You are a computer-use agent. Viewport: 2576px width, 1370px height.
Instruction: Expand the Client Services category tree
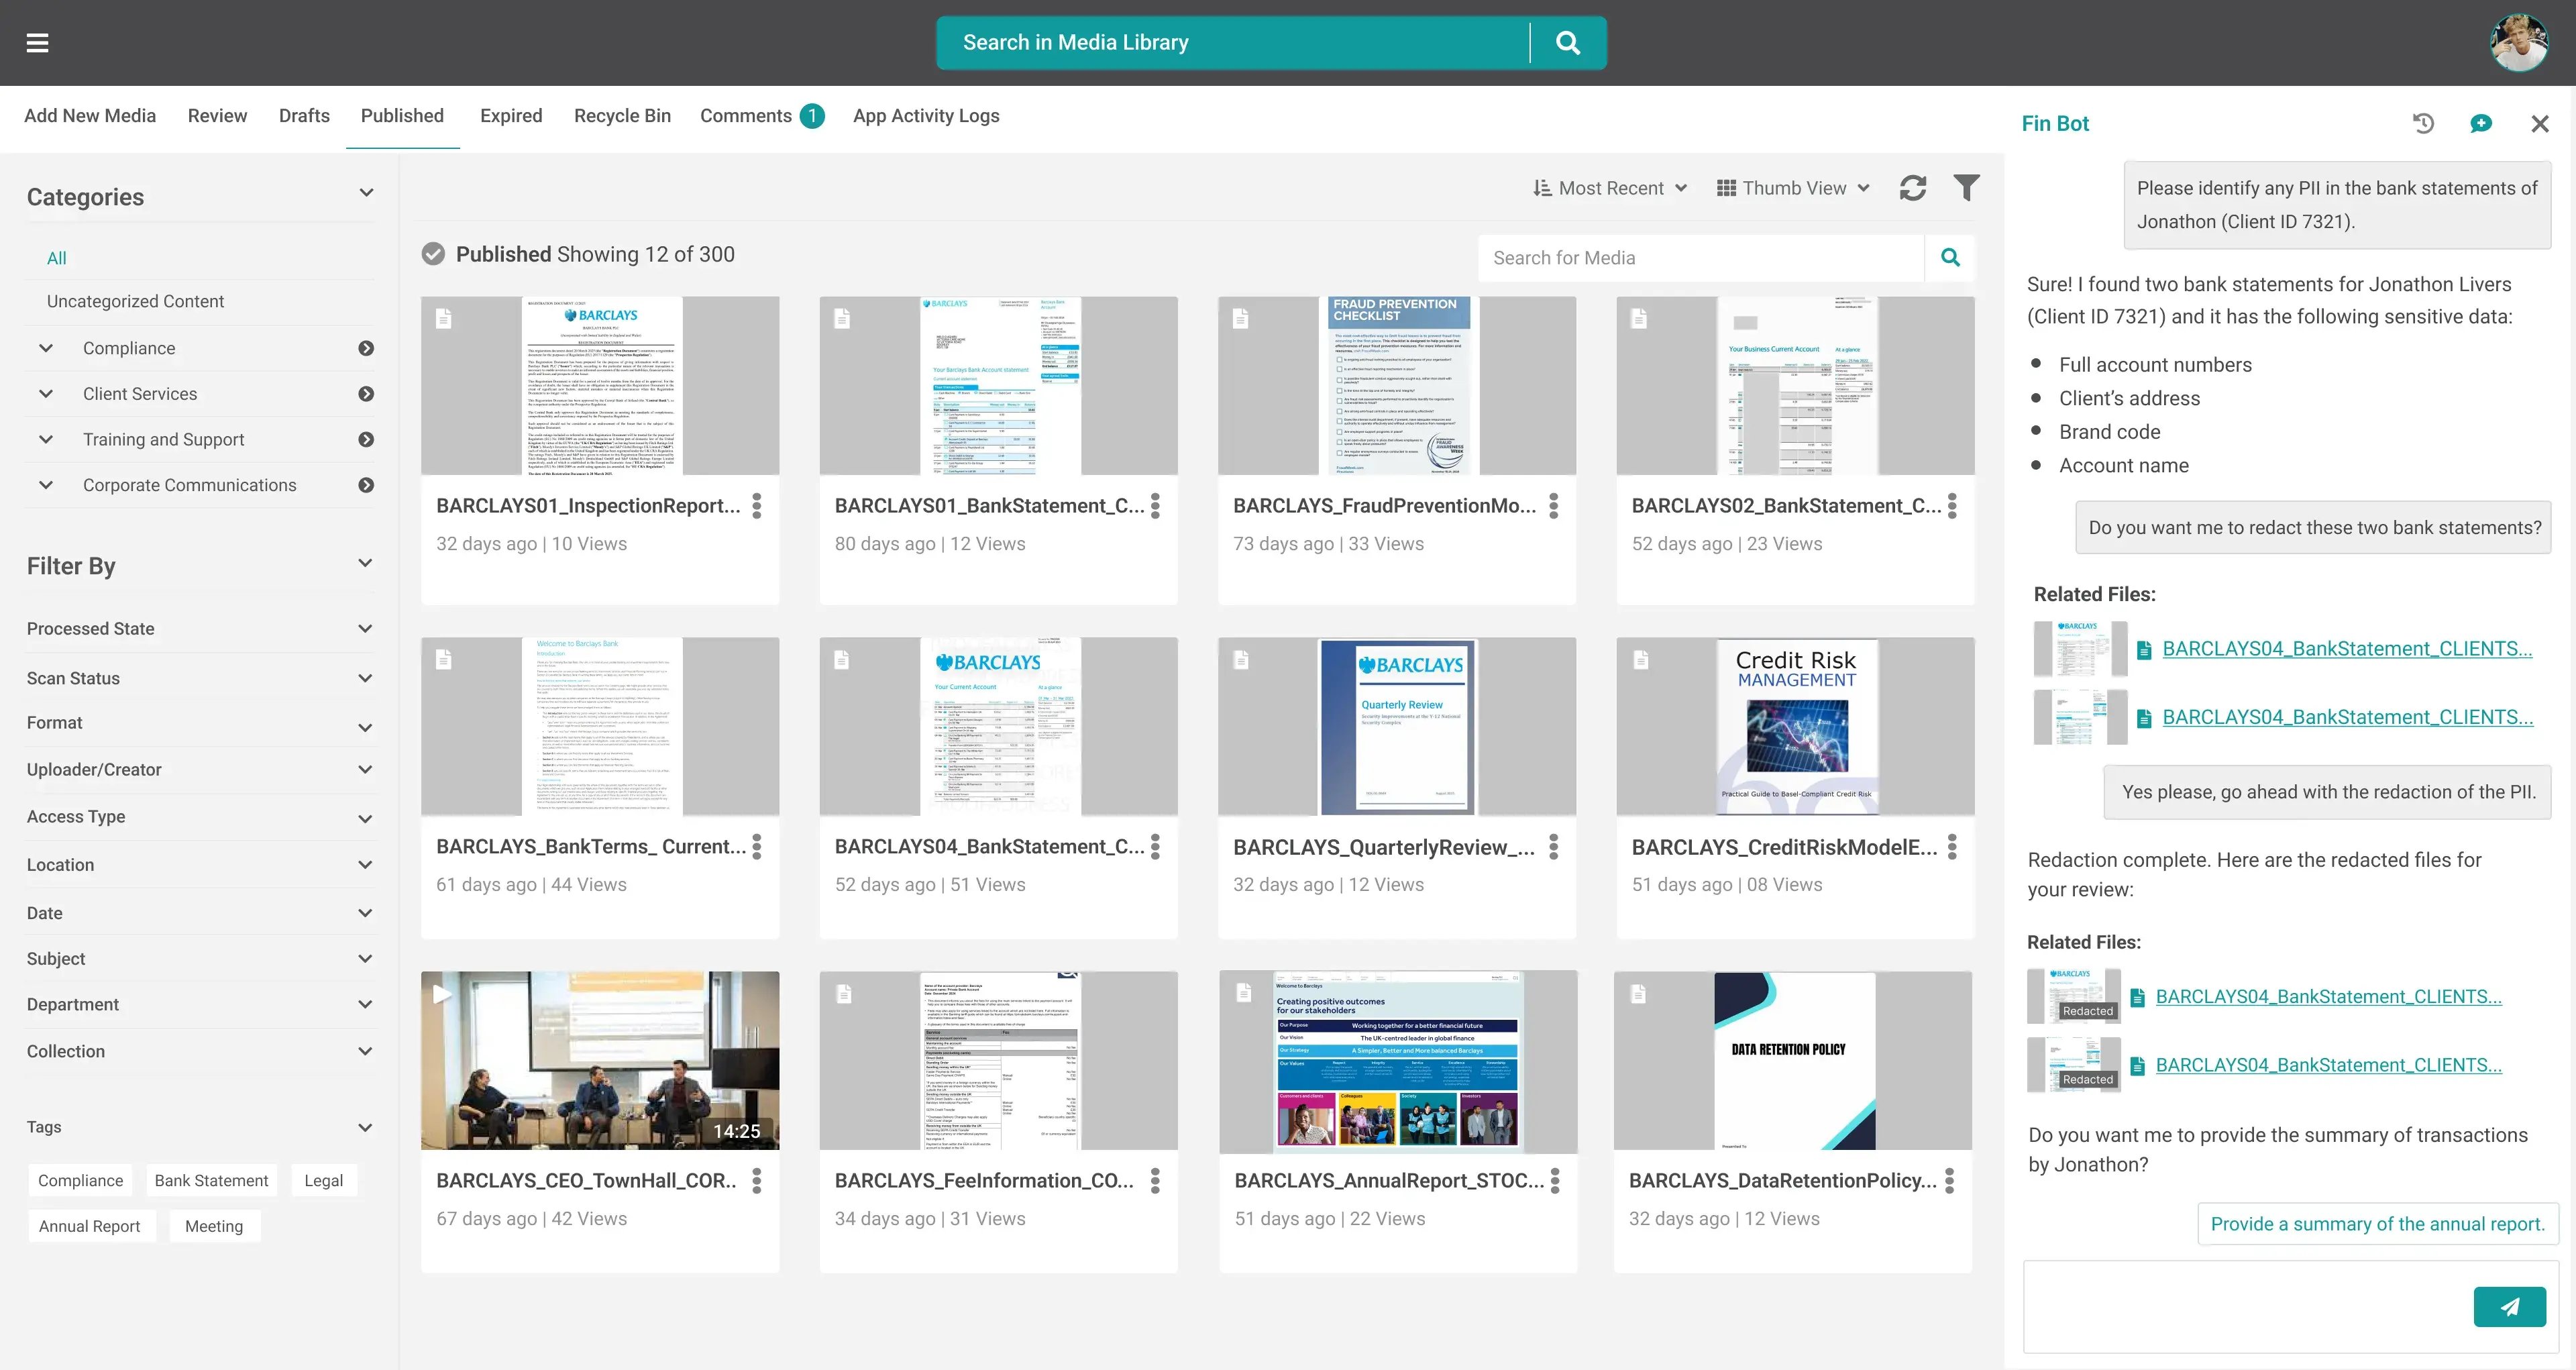point(46,394)
